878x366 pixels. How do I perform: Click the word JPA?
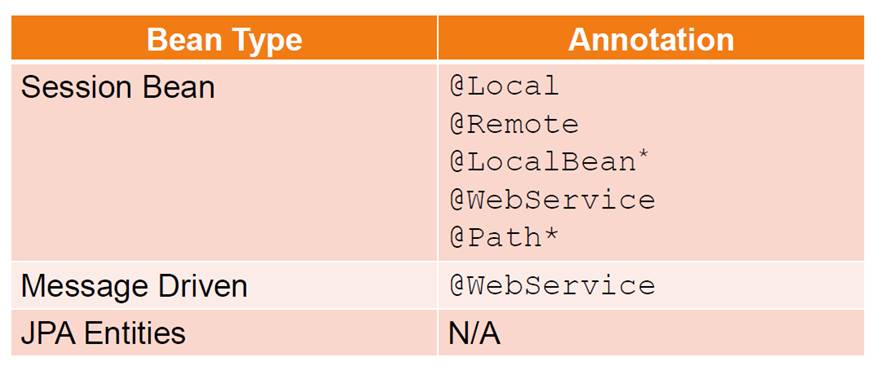49,334
